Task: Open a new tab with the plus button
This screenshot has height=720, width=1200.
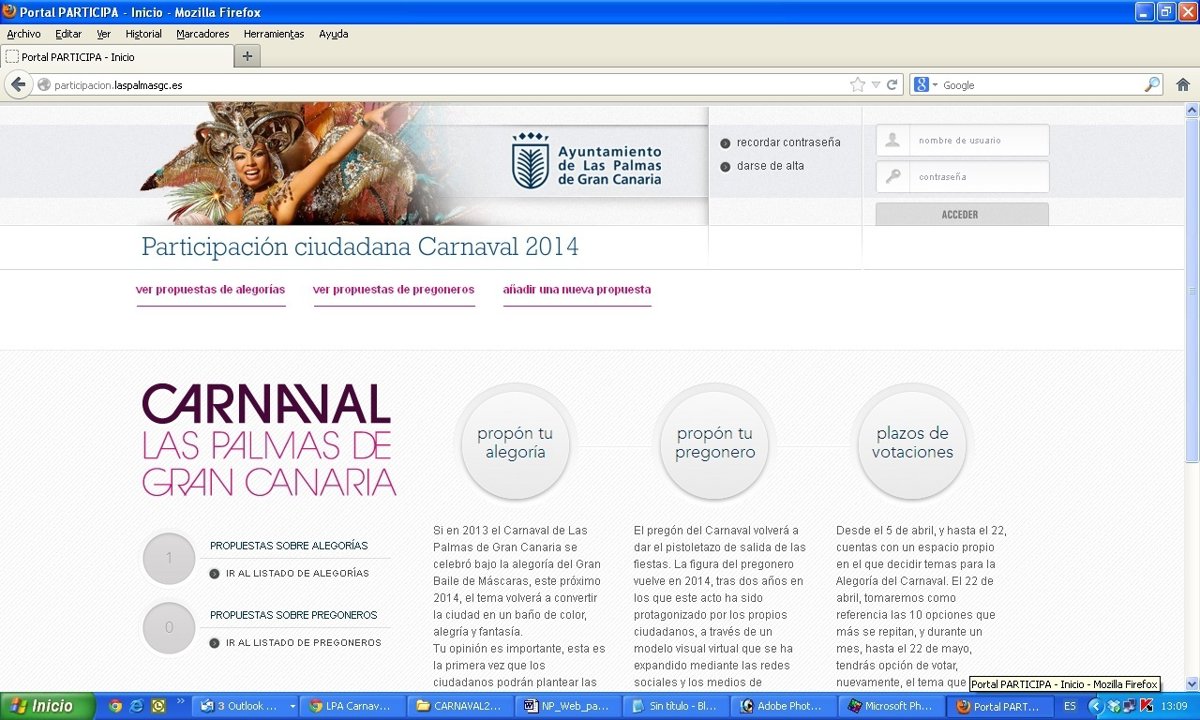Action: pos(247,56)
